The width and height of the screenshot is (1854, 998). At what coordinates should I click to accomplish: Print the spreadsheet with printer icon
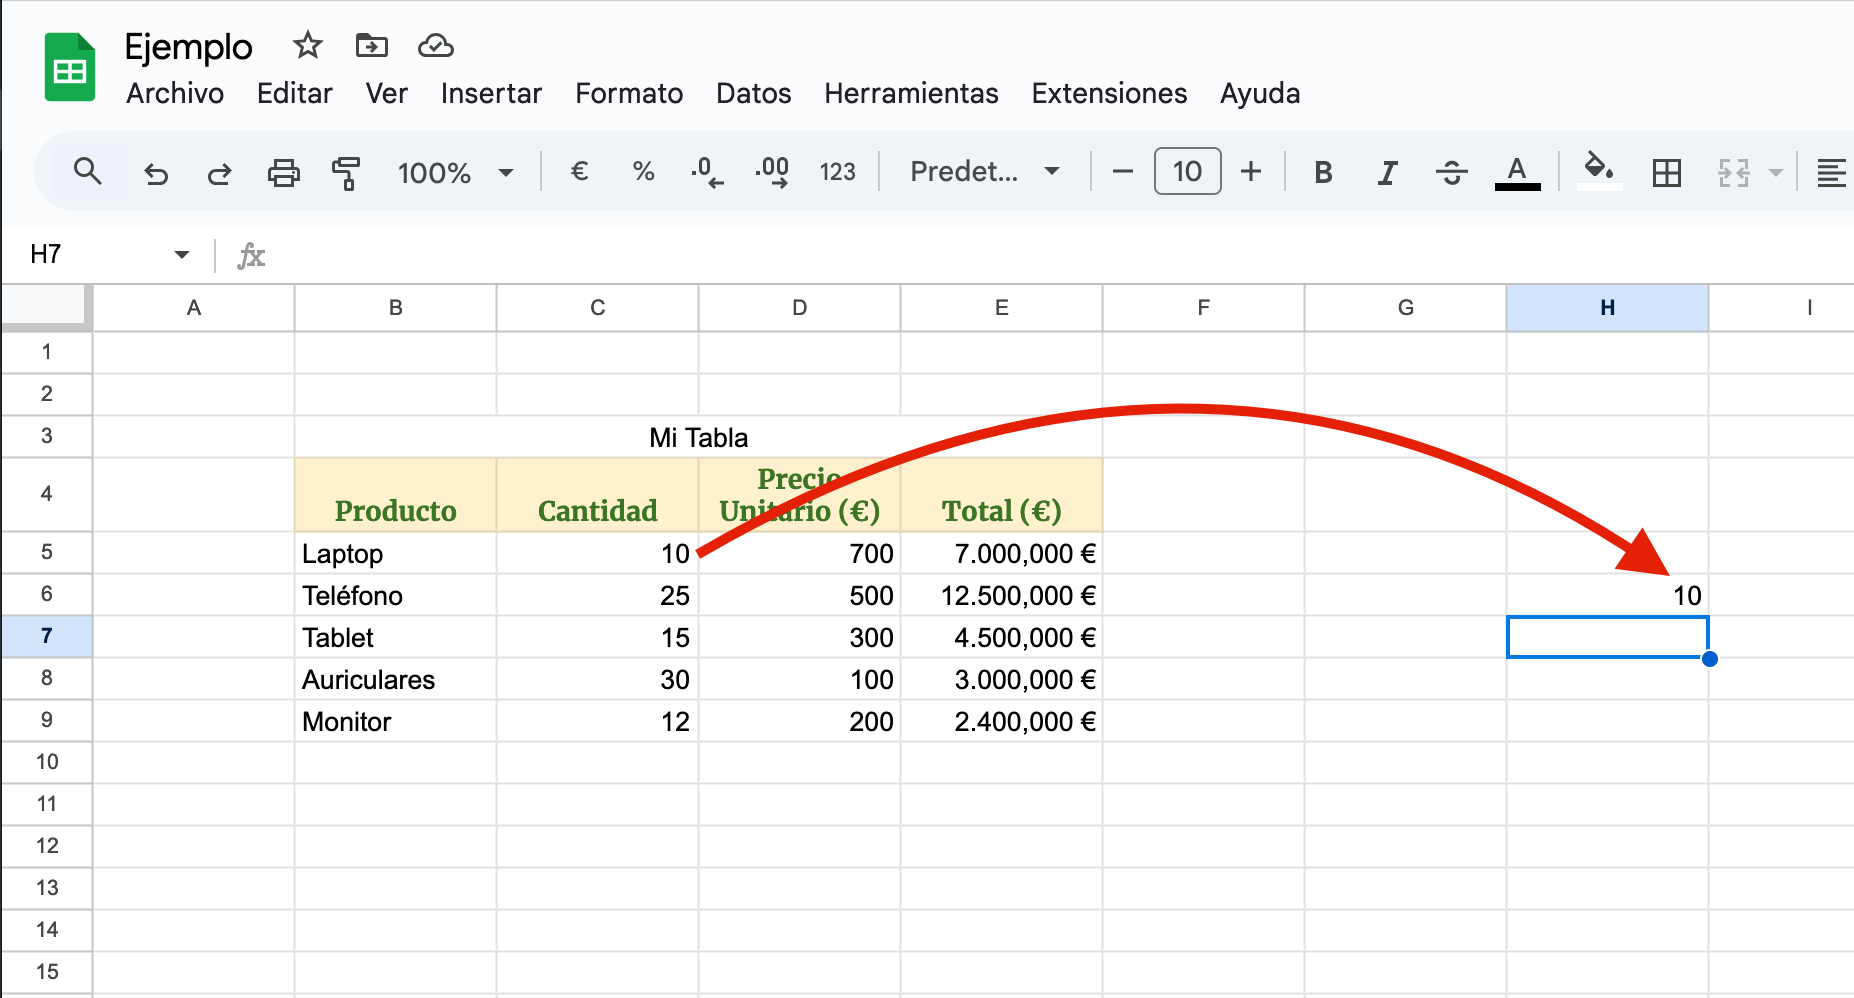coord(283,173)
